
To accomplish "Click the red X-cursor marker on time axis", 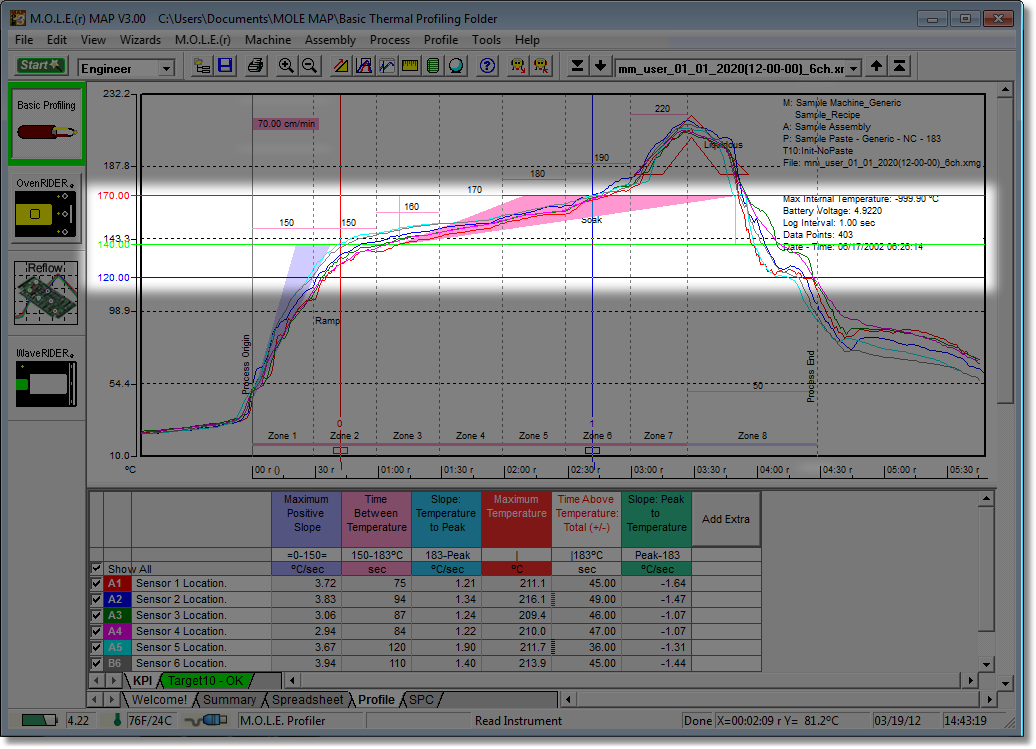I will tap(340, 450).
